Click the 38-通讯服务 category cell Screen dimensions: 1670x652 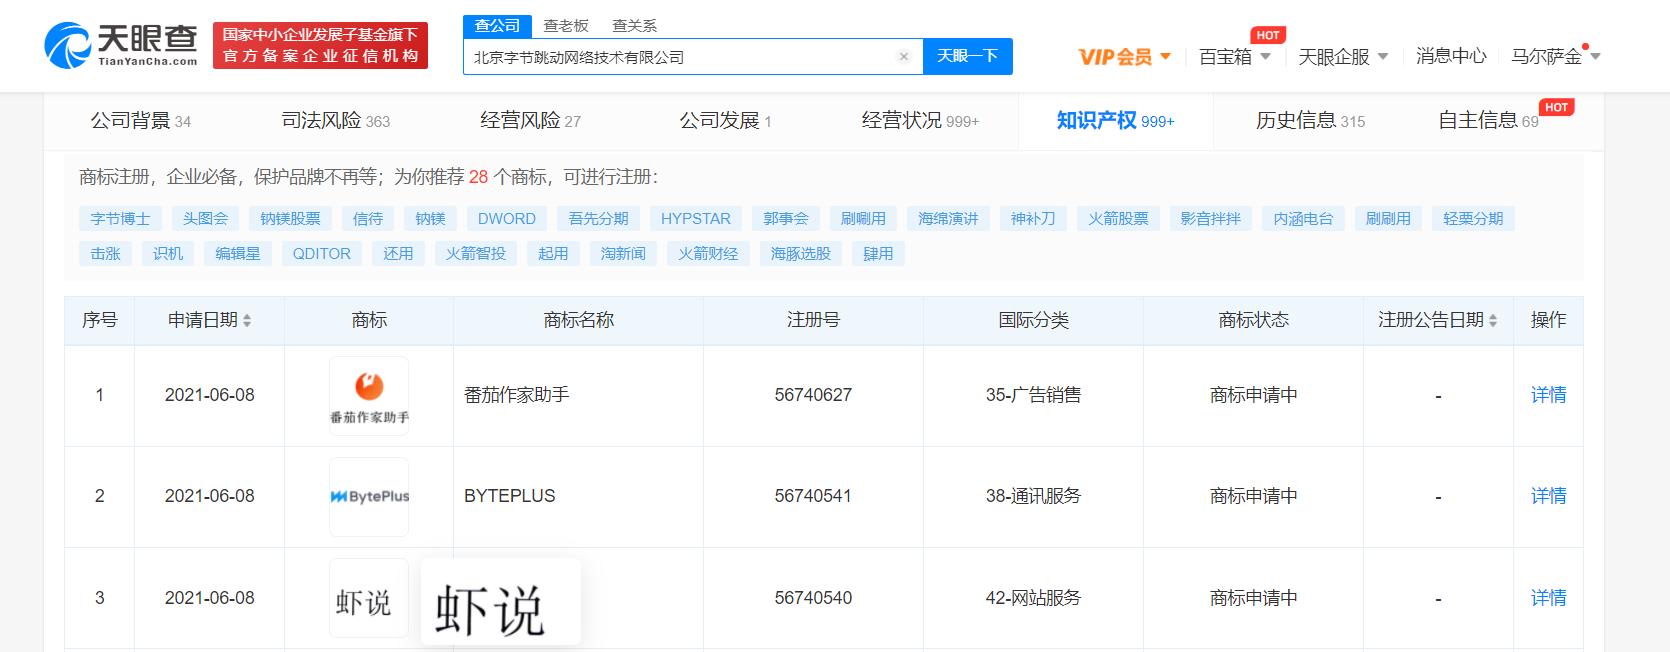click(x=1033, y=497)
